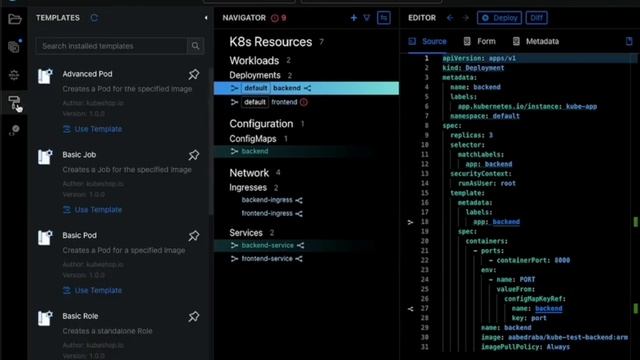Open the validation icon at bottom of sidebar
640x360 pixels.
point(14,130)
